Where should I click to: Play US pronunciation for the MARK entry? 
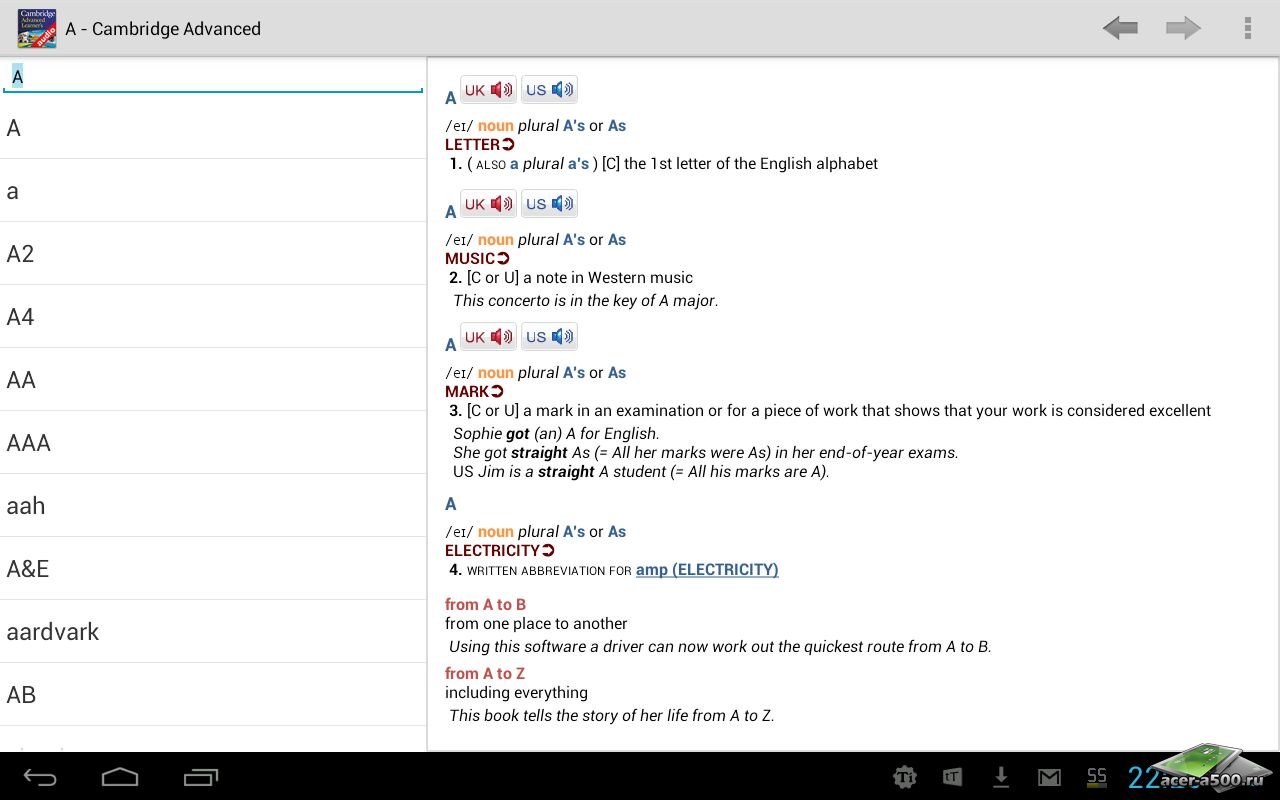[x=549, y=337]
